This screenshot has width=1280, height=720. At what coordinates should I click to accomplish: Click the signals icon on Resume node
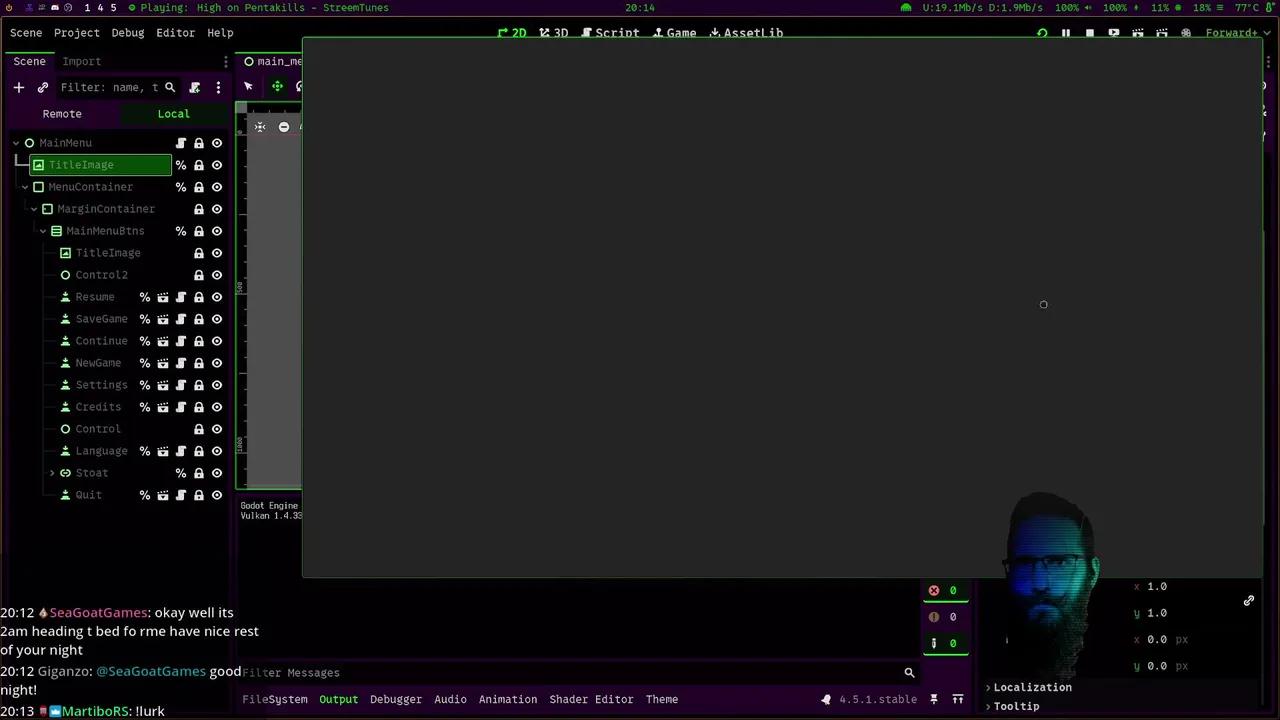(x=163, y=297)
